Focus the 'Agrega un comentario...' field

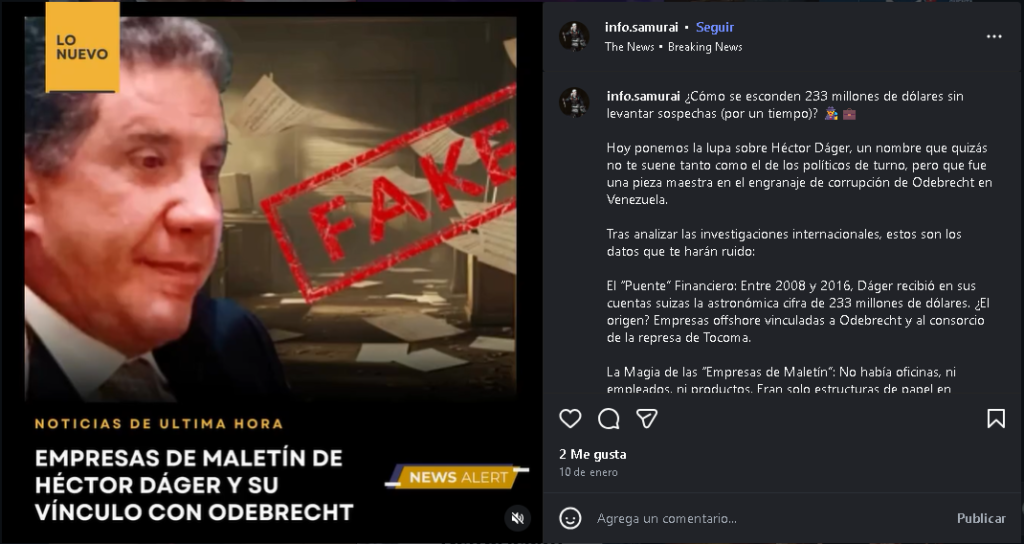[771, 519]
